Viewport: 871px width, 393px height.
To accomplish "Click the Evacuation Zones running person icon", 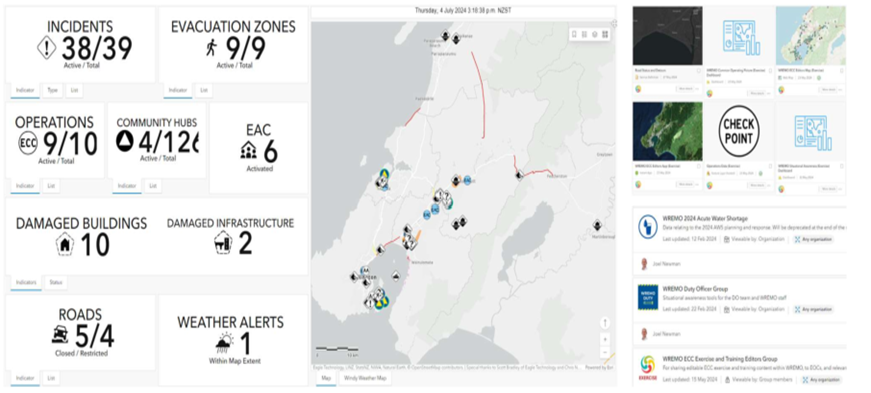I will pyautogui.click(x=211, y=48).
